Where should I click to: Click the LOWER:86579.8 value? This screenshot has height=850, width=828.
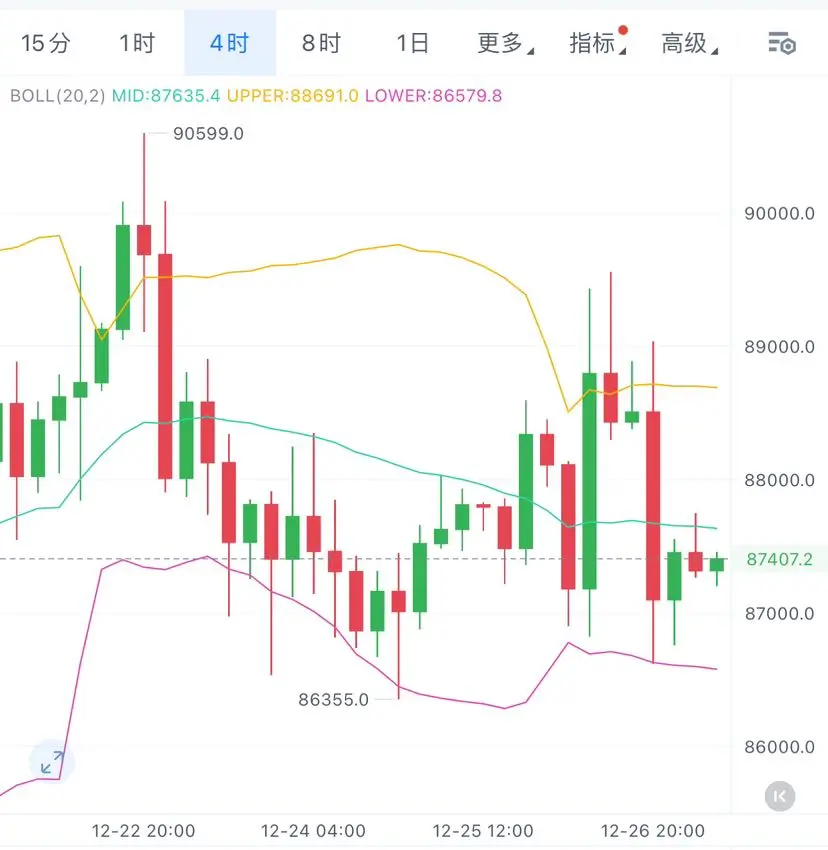pos(433,96)
